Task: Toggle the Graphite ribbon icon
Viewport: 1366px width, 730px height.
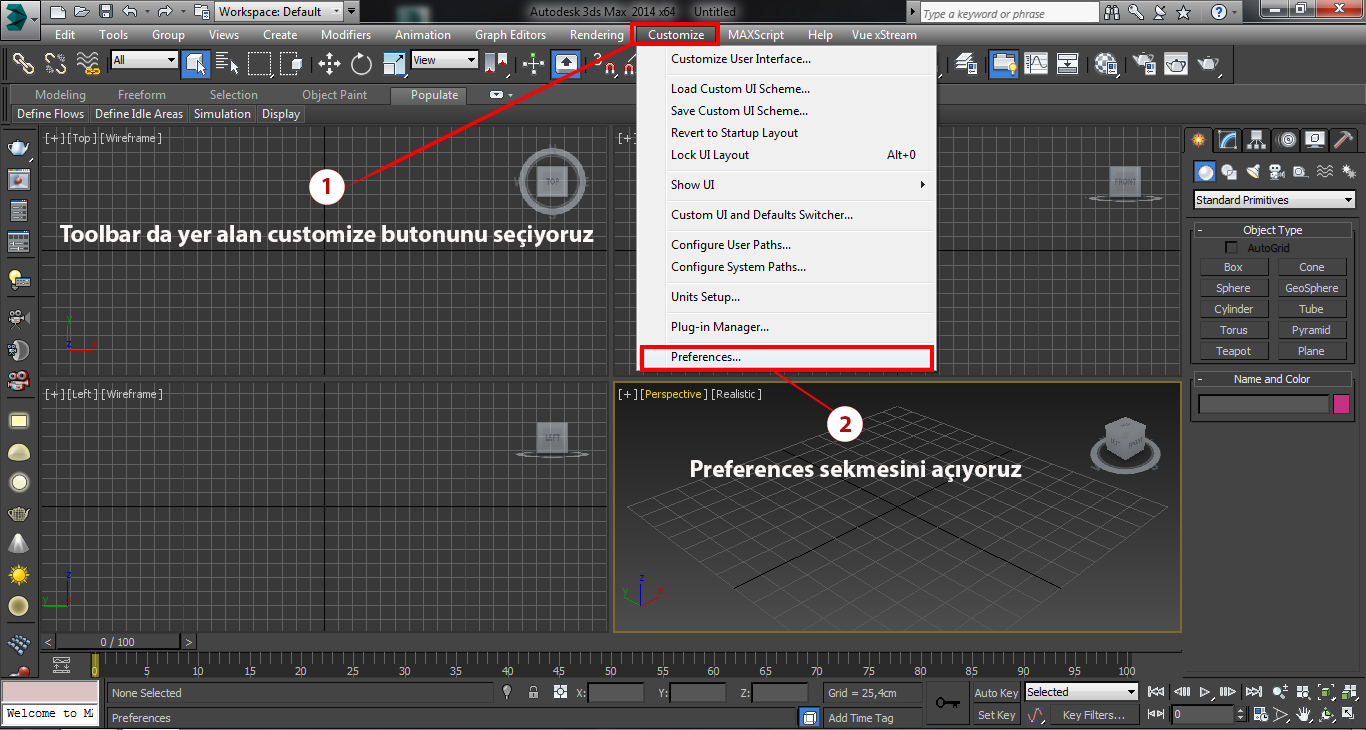Action: pyautogui.click(x=1003, y=63)
